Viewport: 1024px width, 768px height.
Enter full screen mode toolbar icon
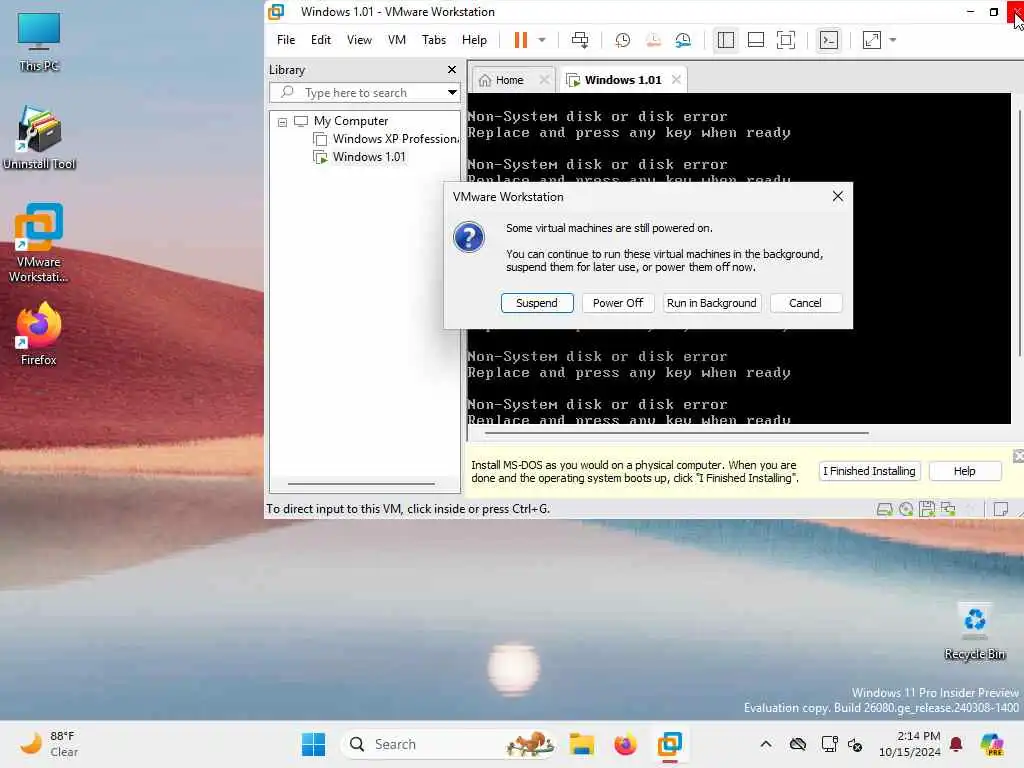(x=786, y=40)
